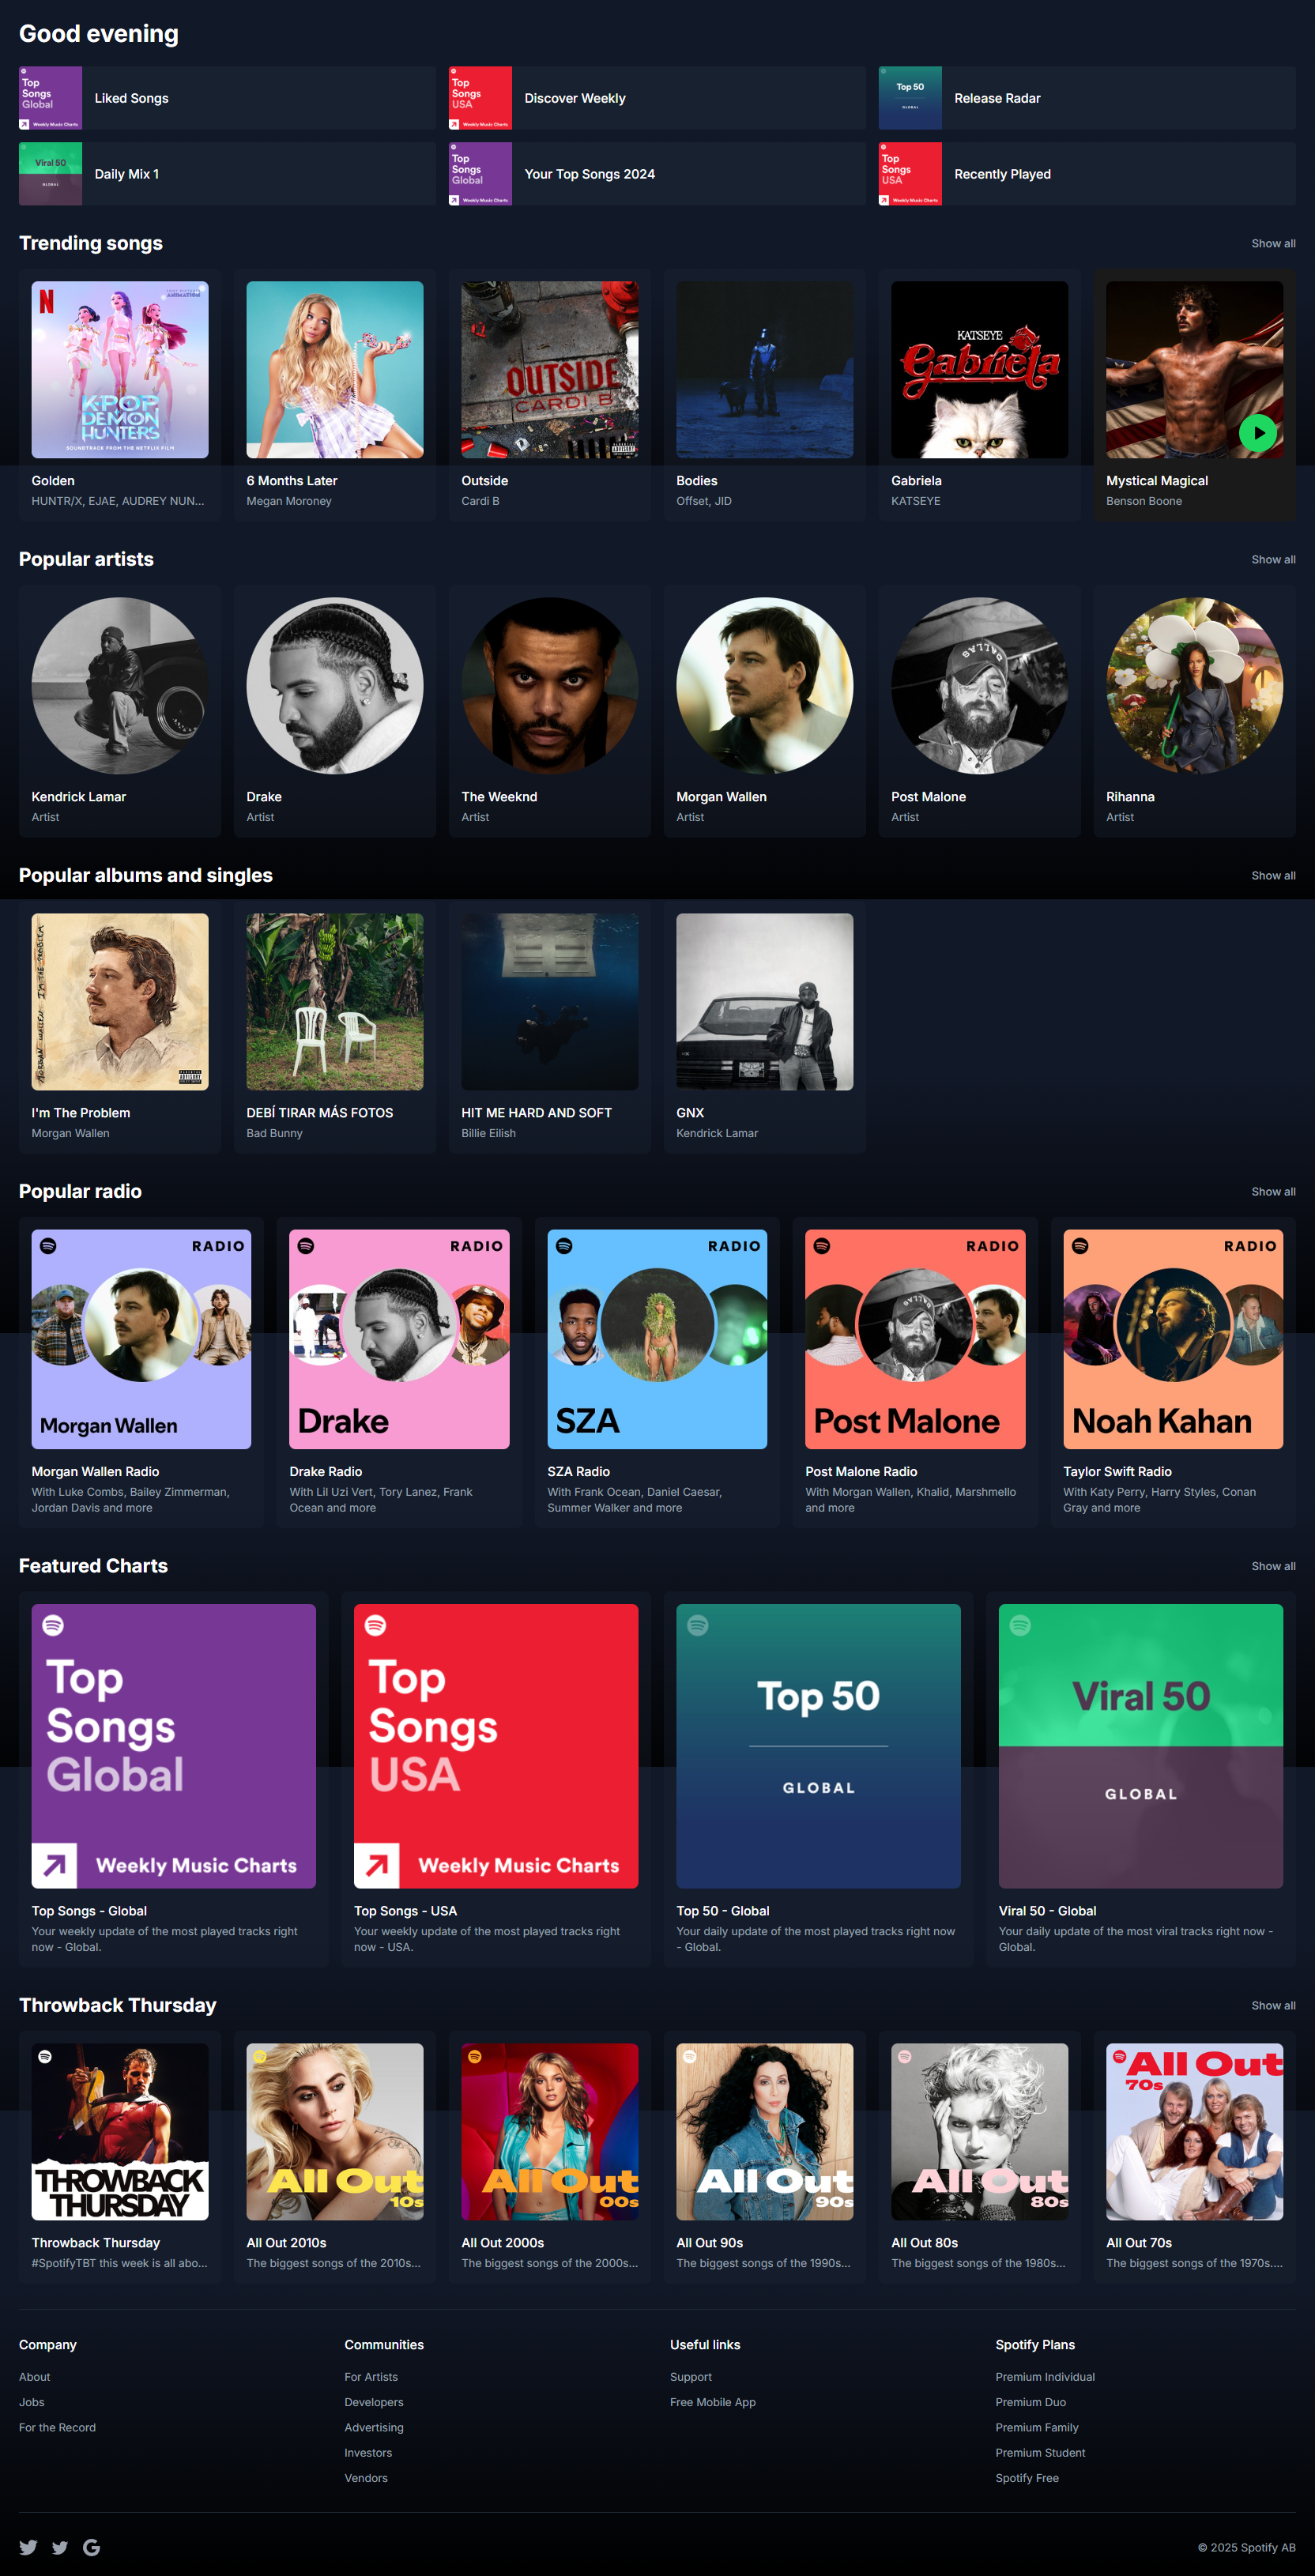Image resolution: width=1315 pixels, height=2576 pixels.
Task: Show all Popular artists
Action: [x=1273, y=560]
